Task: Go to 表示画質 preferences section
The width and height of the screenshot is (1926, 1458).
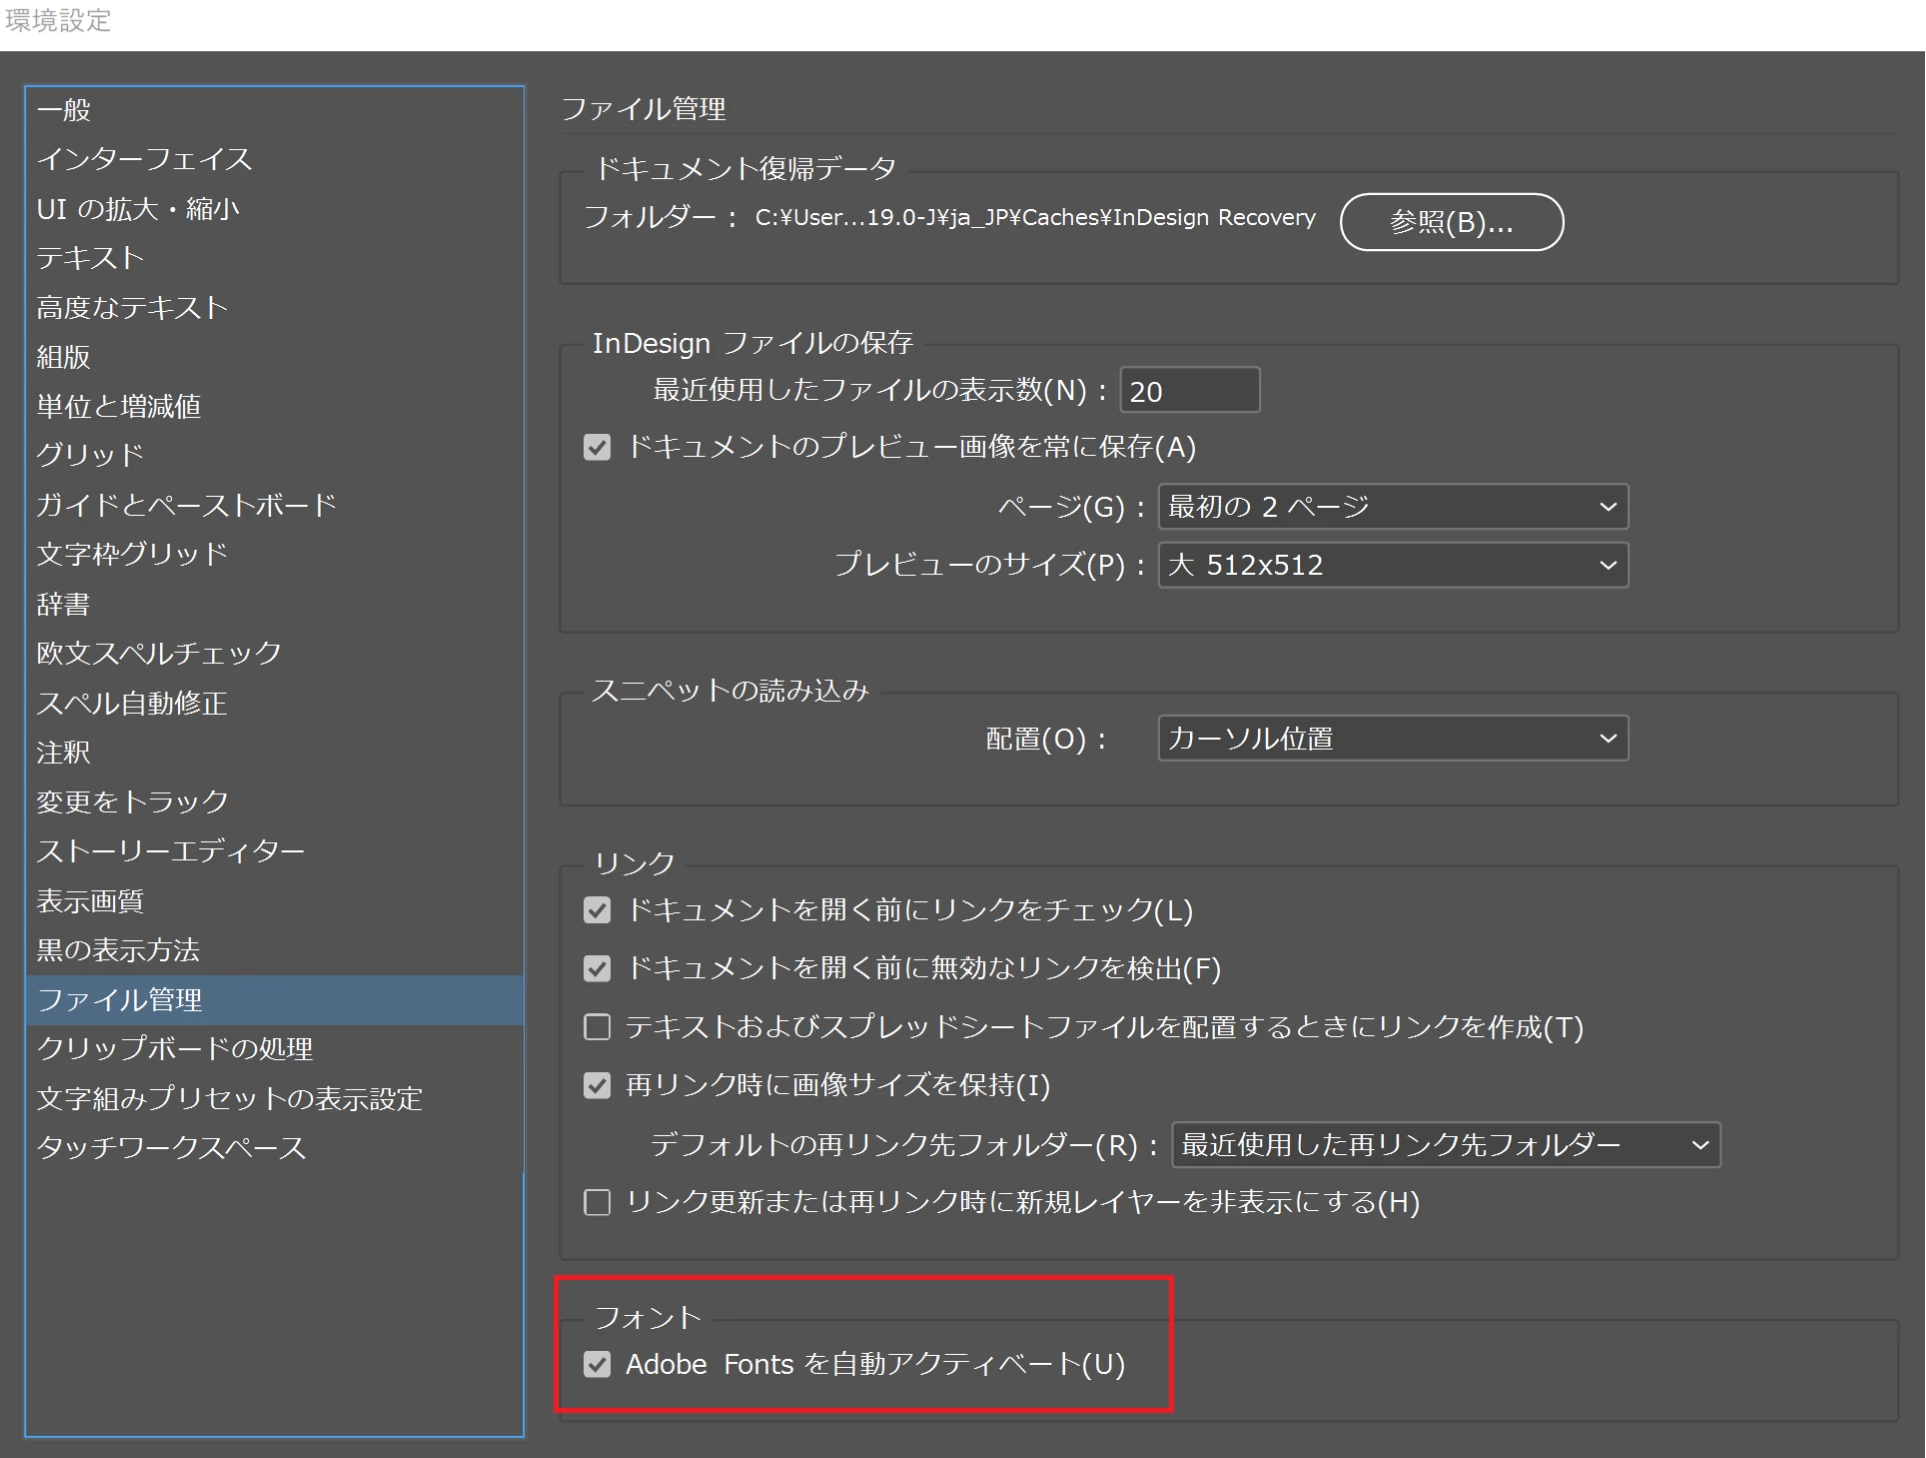Action: [x=90, y=901]
